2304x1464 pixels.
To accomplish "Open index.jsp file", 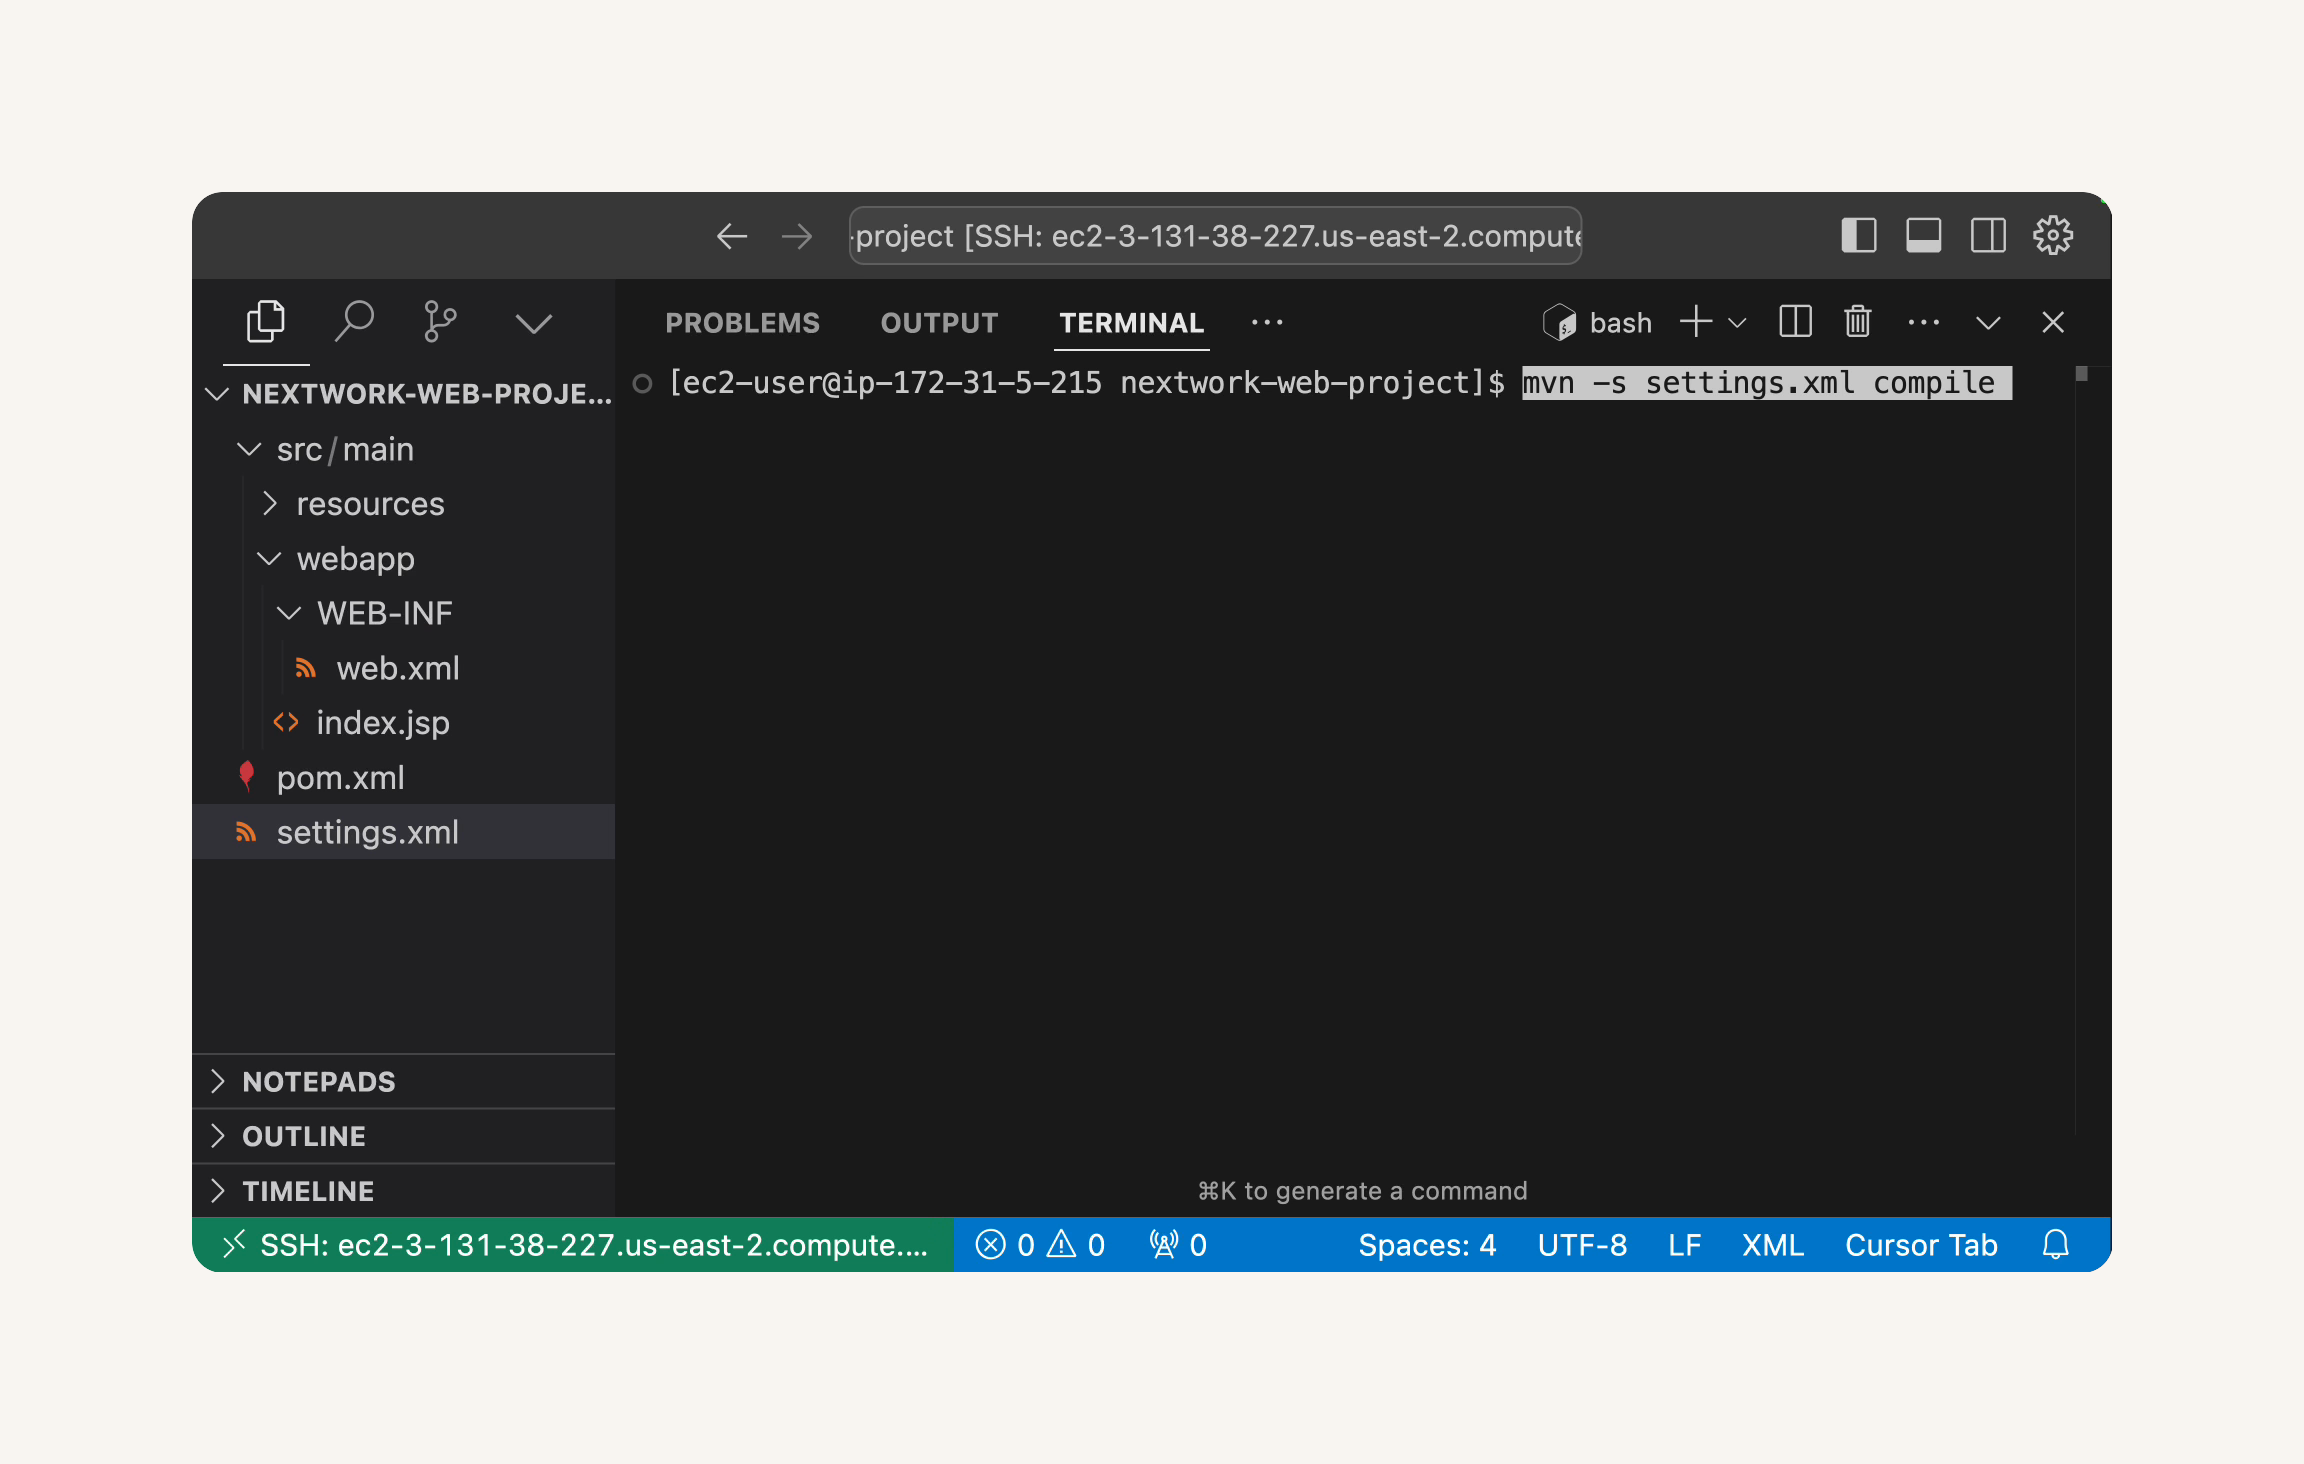I will (x=404, y=722).
